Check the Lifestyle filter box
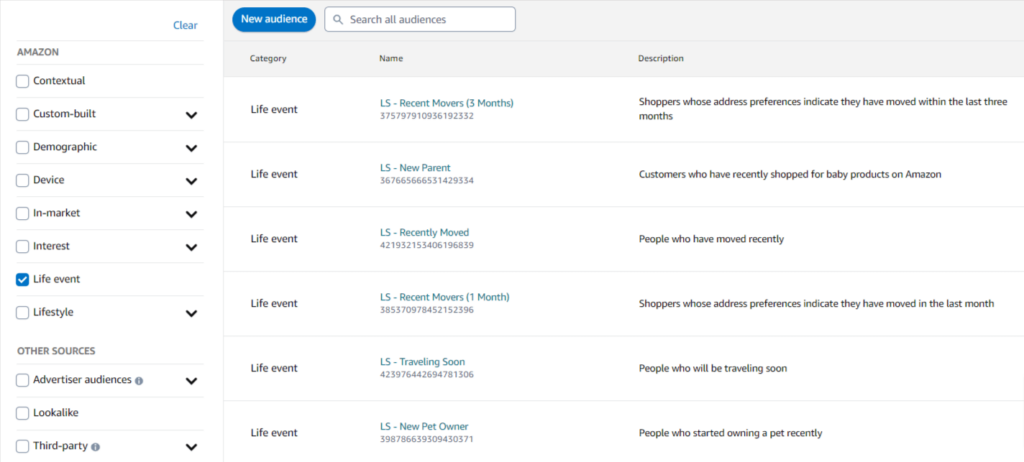The image size is (1024, 462). [23, 312]
